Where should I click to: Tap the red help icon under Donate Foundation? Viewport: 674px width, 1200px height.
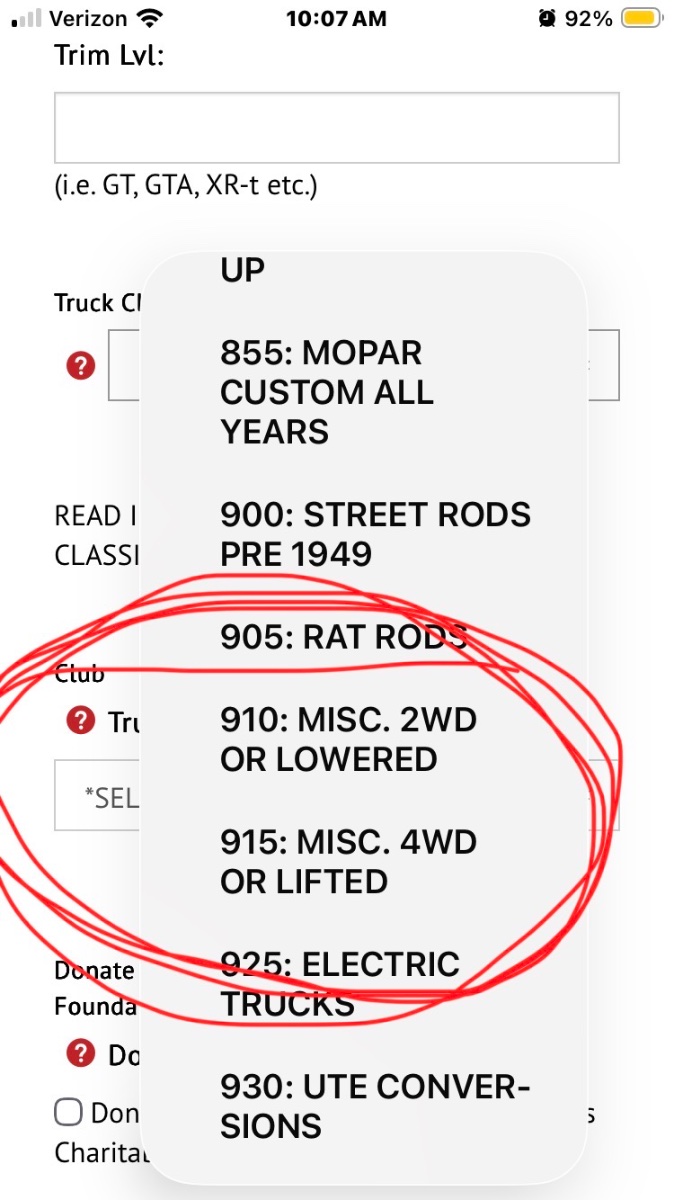pos(80,1054)
